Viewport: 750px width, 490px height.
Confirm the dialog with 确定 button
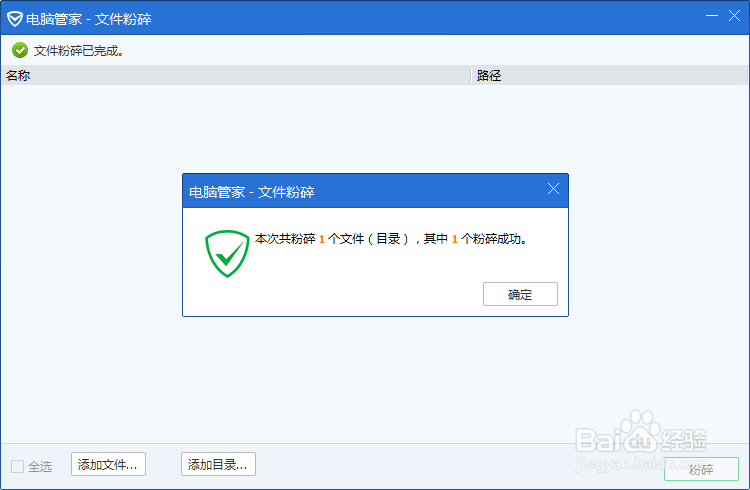pyautogui.click(x=520, y=294)
